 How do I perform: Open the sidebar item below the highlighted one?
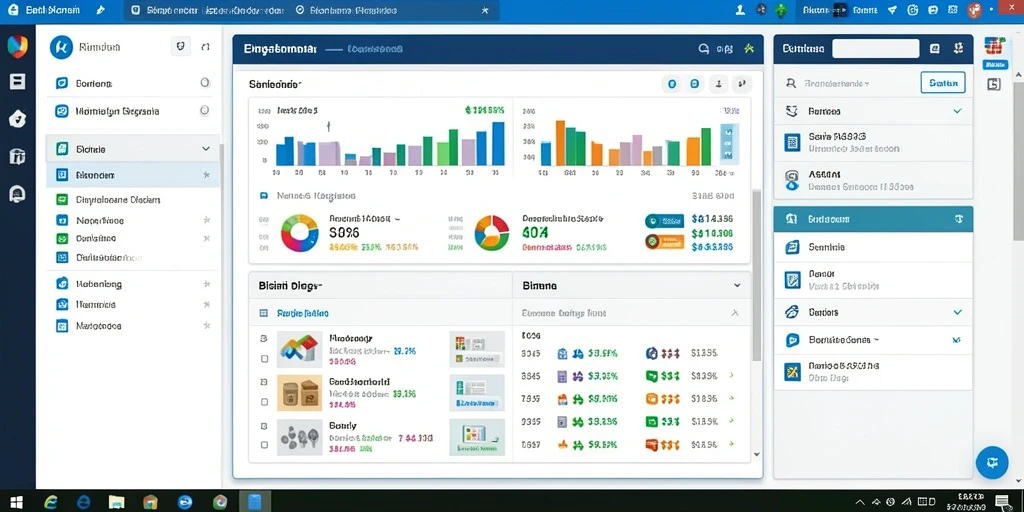[x=133, y=200]
